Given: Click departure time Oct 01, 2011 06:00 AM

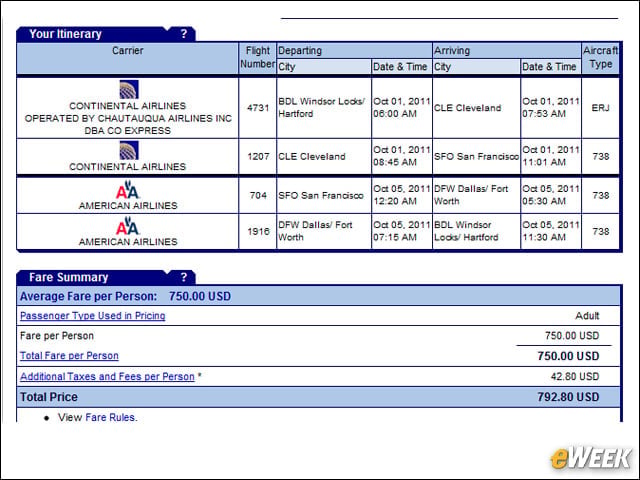Looking at the screenshot, I should tap(402, 108).
